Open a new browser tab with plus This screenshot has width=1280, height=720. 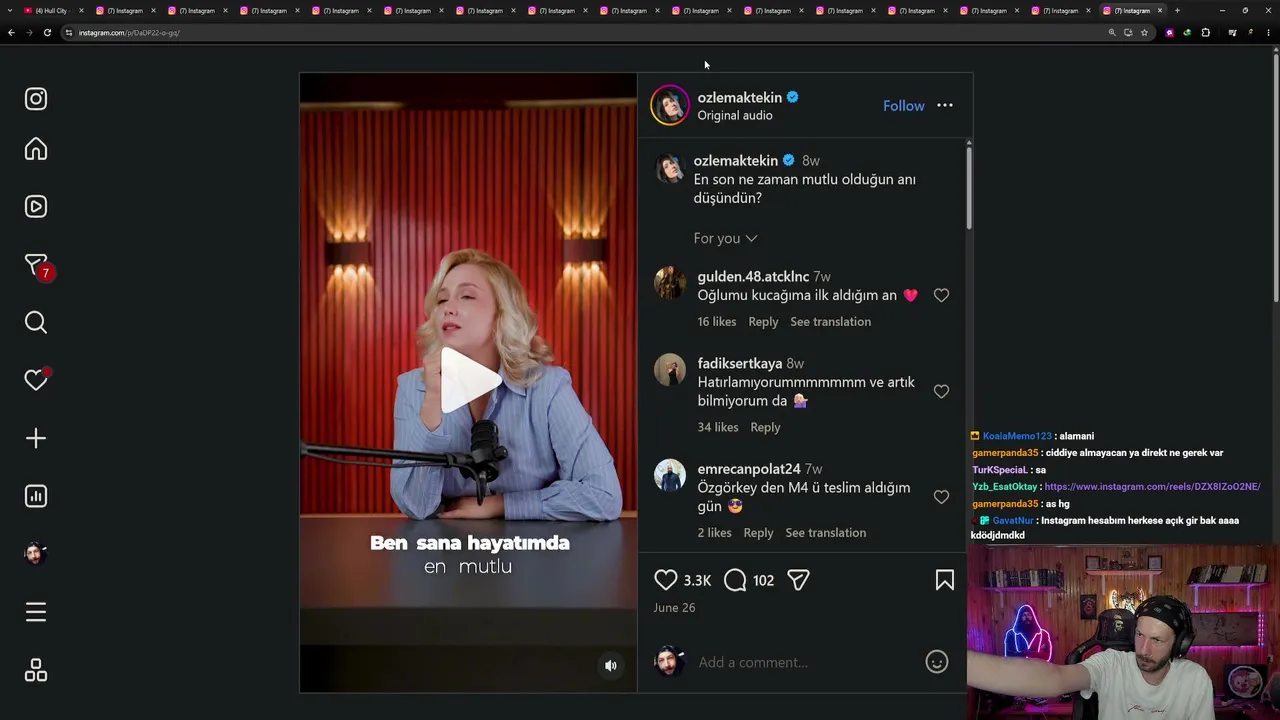point(1177,11)
